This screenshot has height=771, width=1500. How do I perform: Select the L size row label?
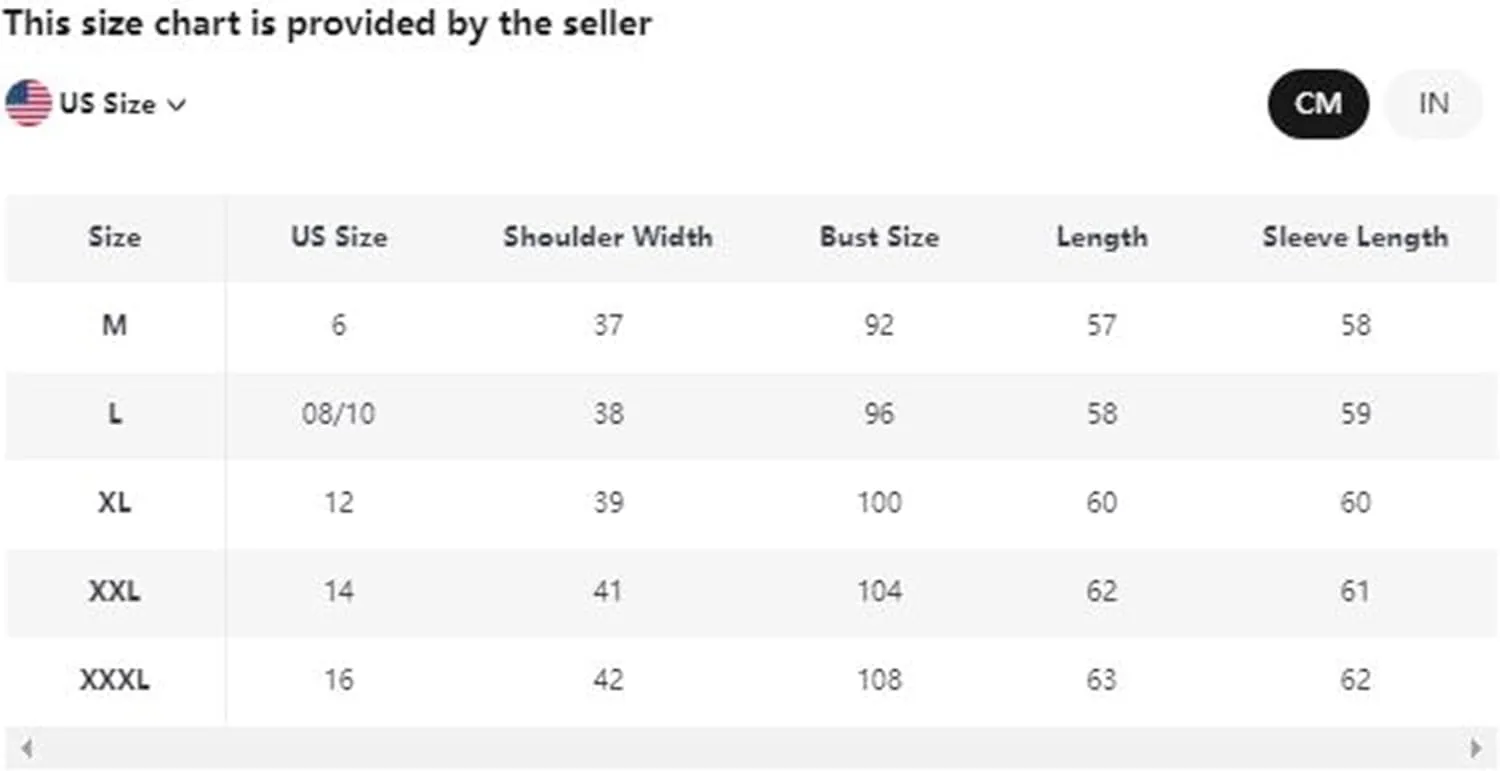pos(114,413)
